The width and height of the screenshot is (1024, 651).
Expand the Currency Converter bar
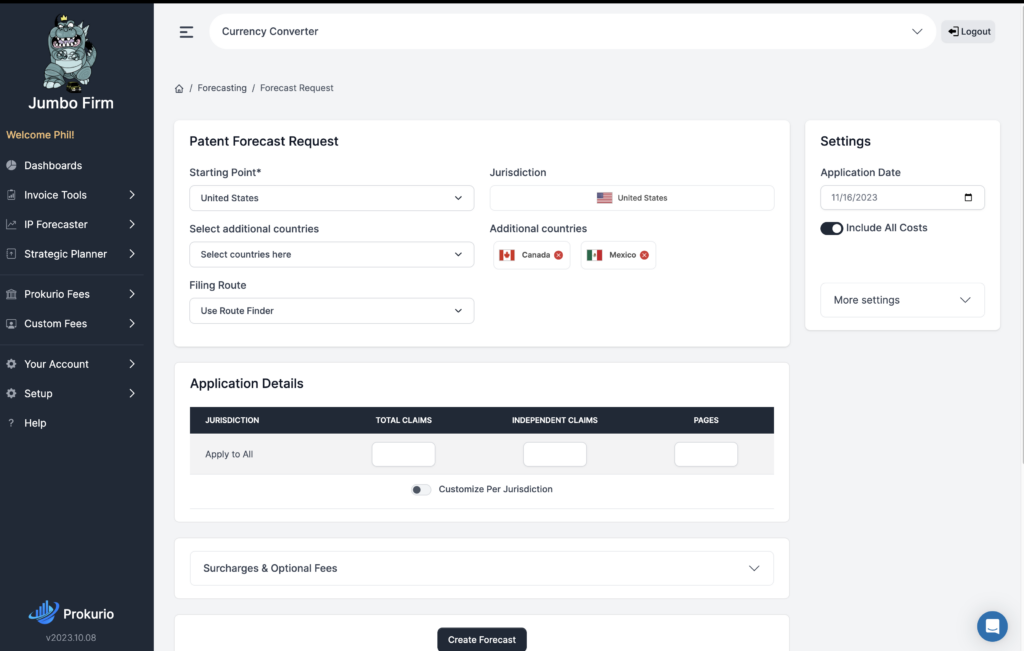[x=572, y=31]
